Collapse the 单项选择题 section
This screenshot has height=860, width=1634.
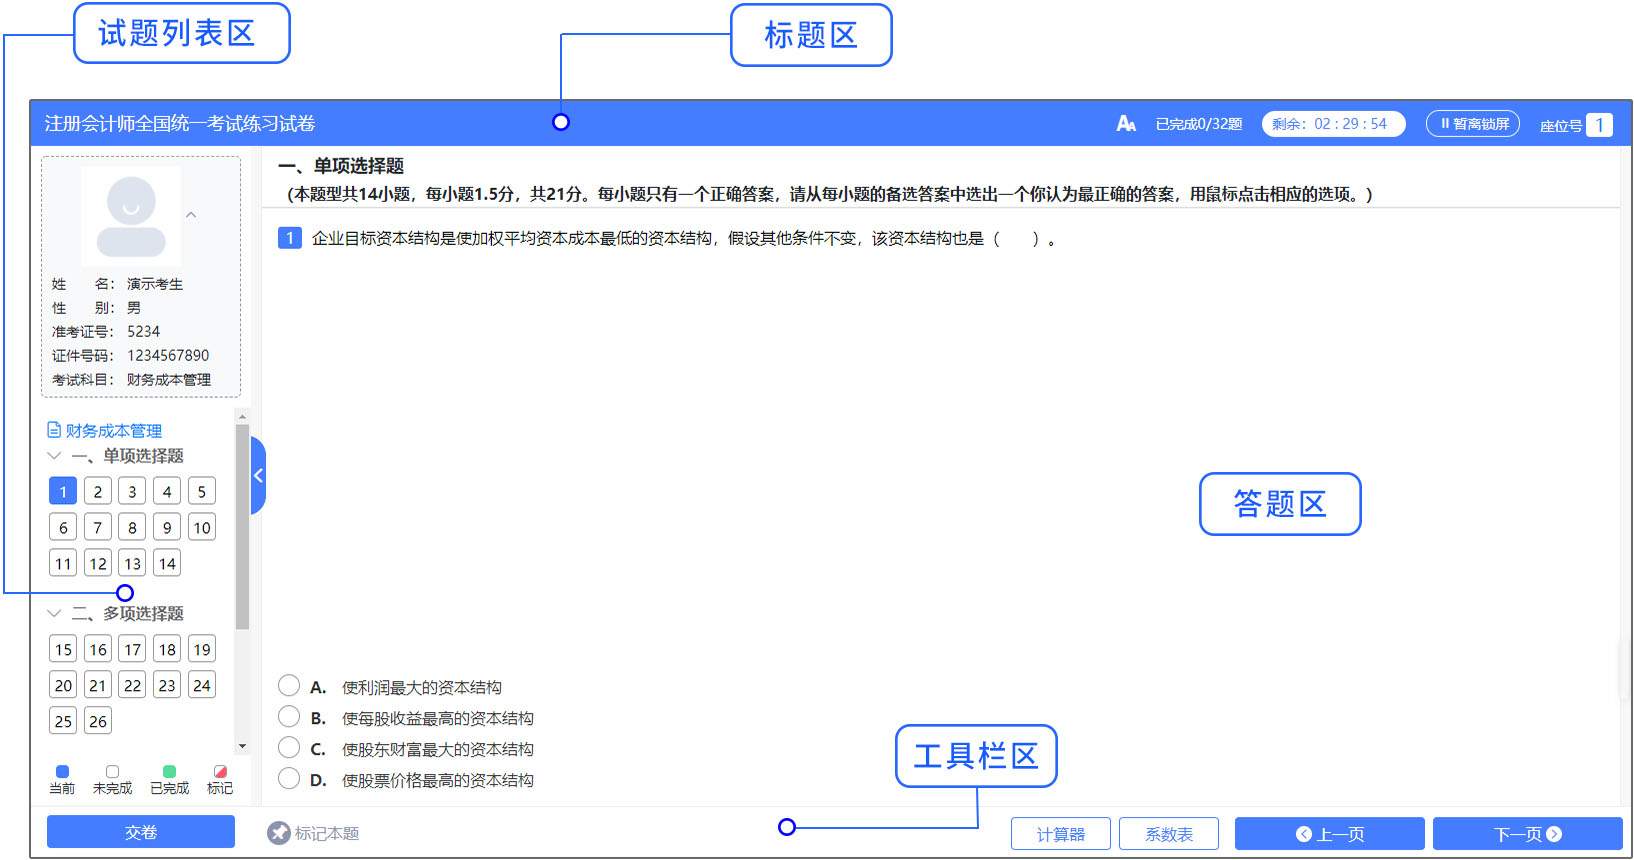55,456
